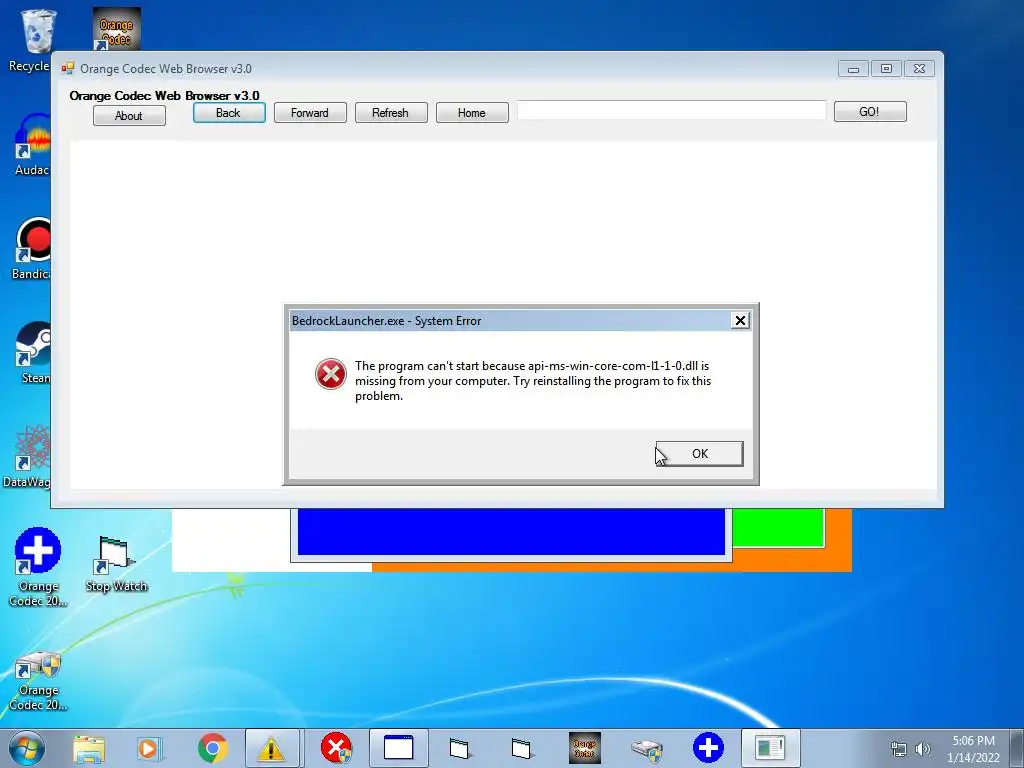Click the GO! button
The width and height of the screenshot is (1024, 768).
pyautogui.click(x=869, y=112)
